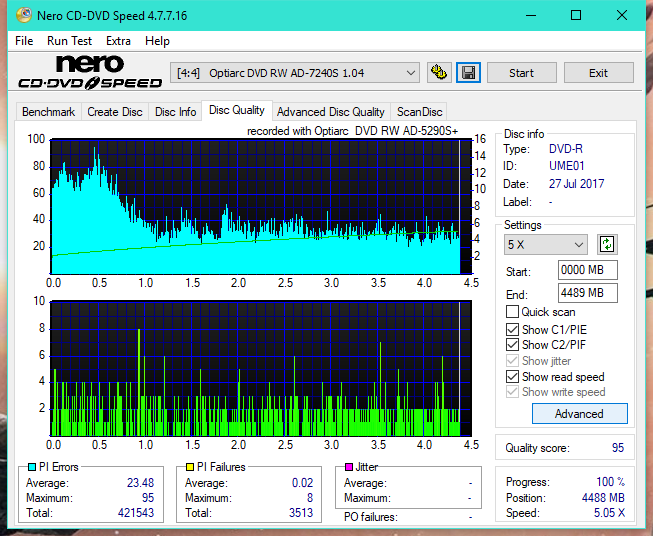Click PI Errors total value 421543

136,513
